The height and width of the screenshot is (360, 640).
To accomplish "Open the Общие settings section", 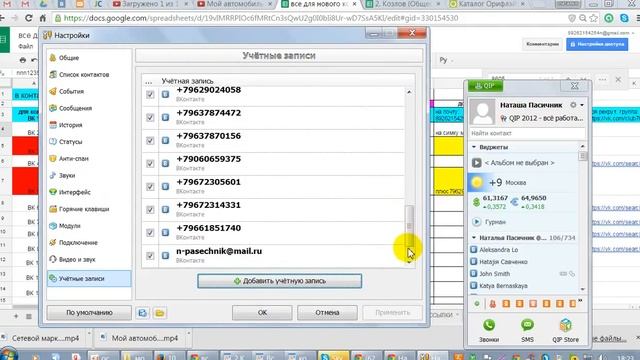I will pos(69,58).
